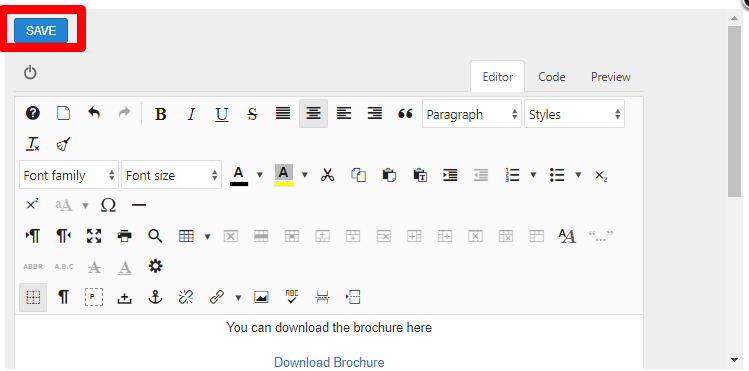Insert an image
This screenshot has width=749, height=371.
pos(261,297)
